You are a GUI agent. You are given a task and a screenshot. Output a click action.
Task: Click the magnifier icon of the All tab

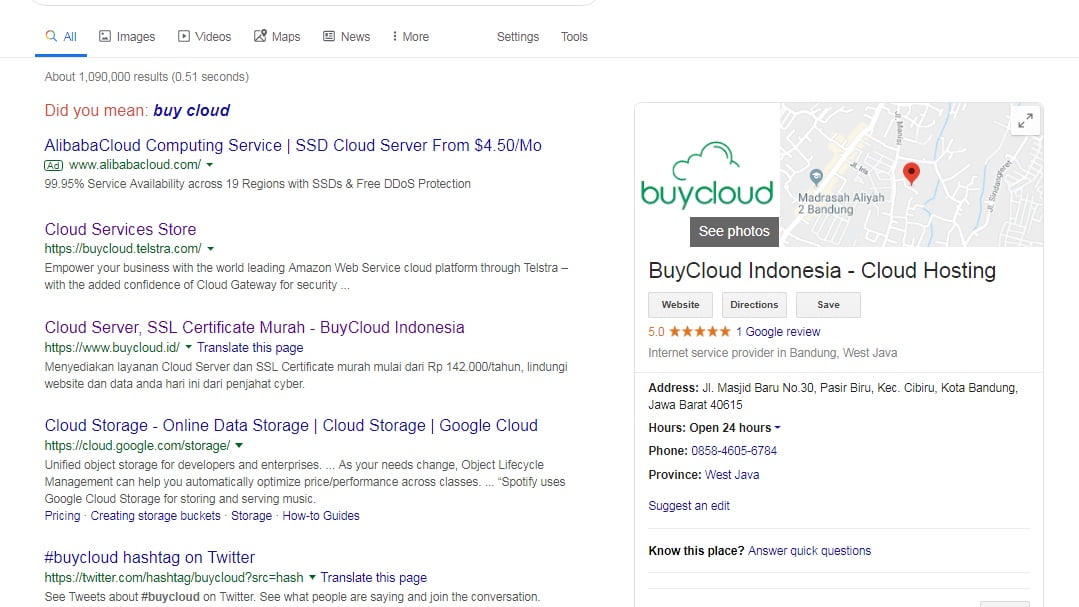pos(51,36)
